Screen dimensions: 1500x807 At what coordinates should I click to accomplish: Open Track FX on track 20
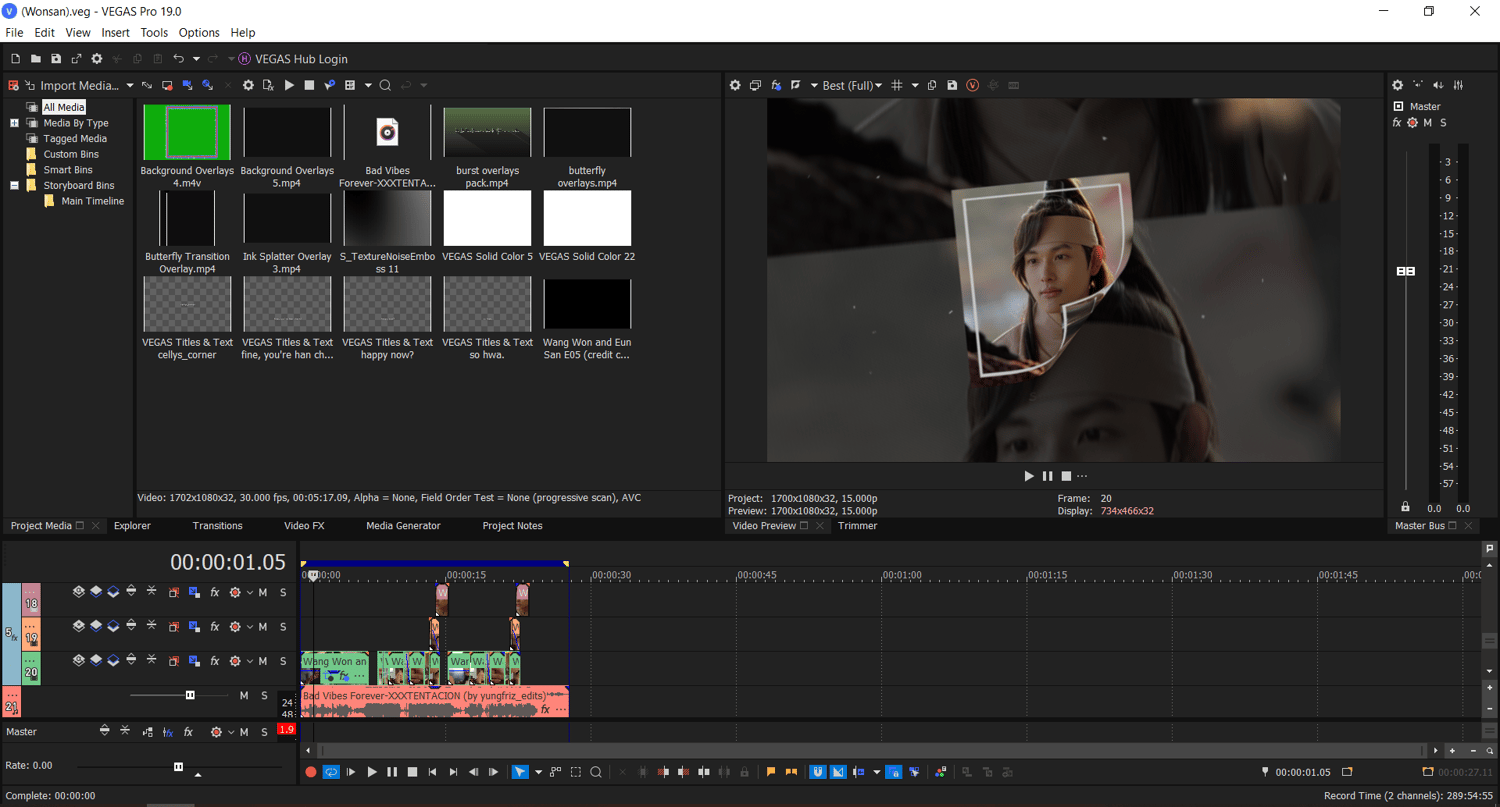[214, 661]
